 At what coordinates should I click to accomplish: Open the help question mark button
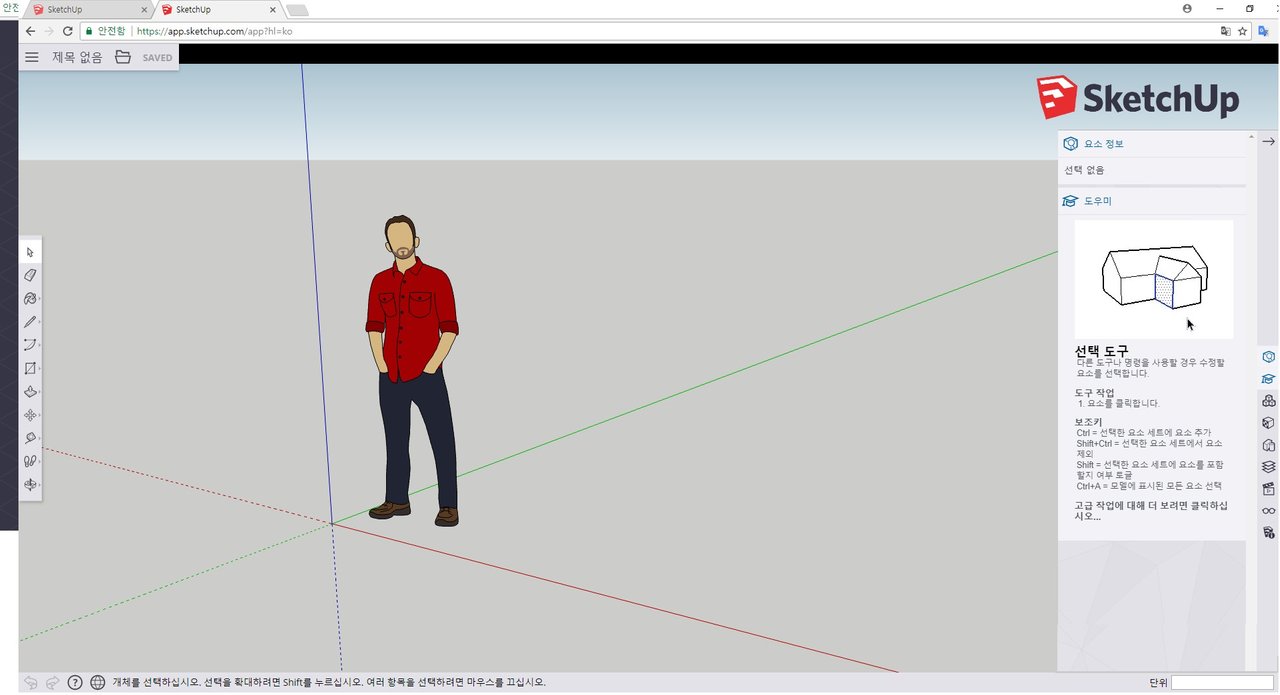coord(75,681)
